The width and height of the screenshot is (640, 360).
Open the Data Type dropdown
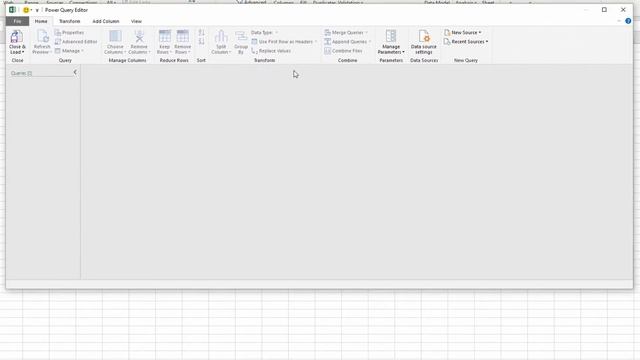pos(264,32)
